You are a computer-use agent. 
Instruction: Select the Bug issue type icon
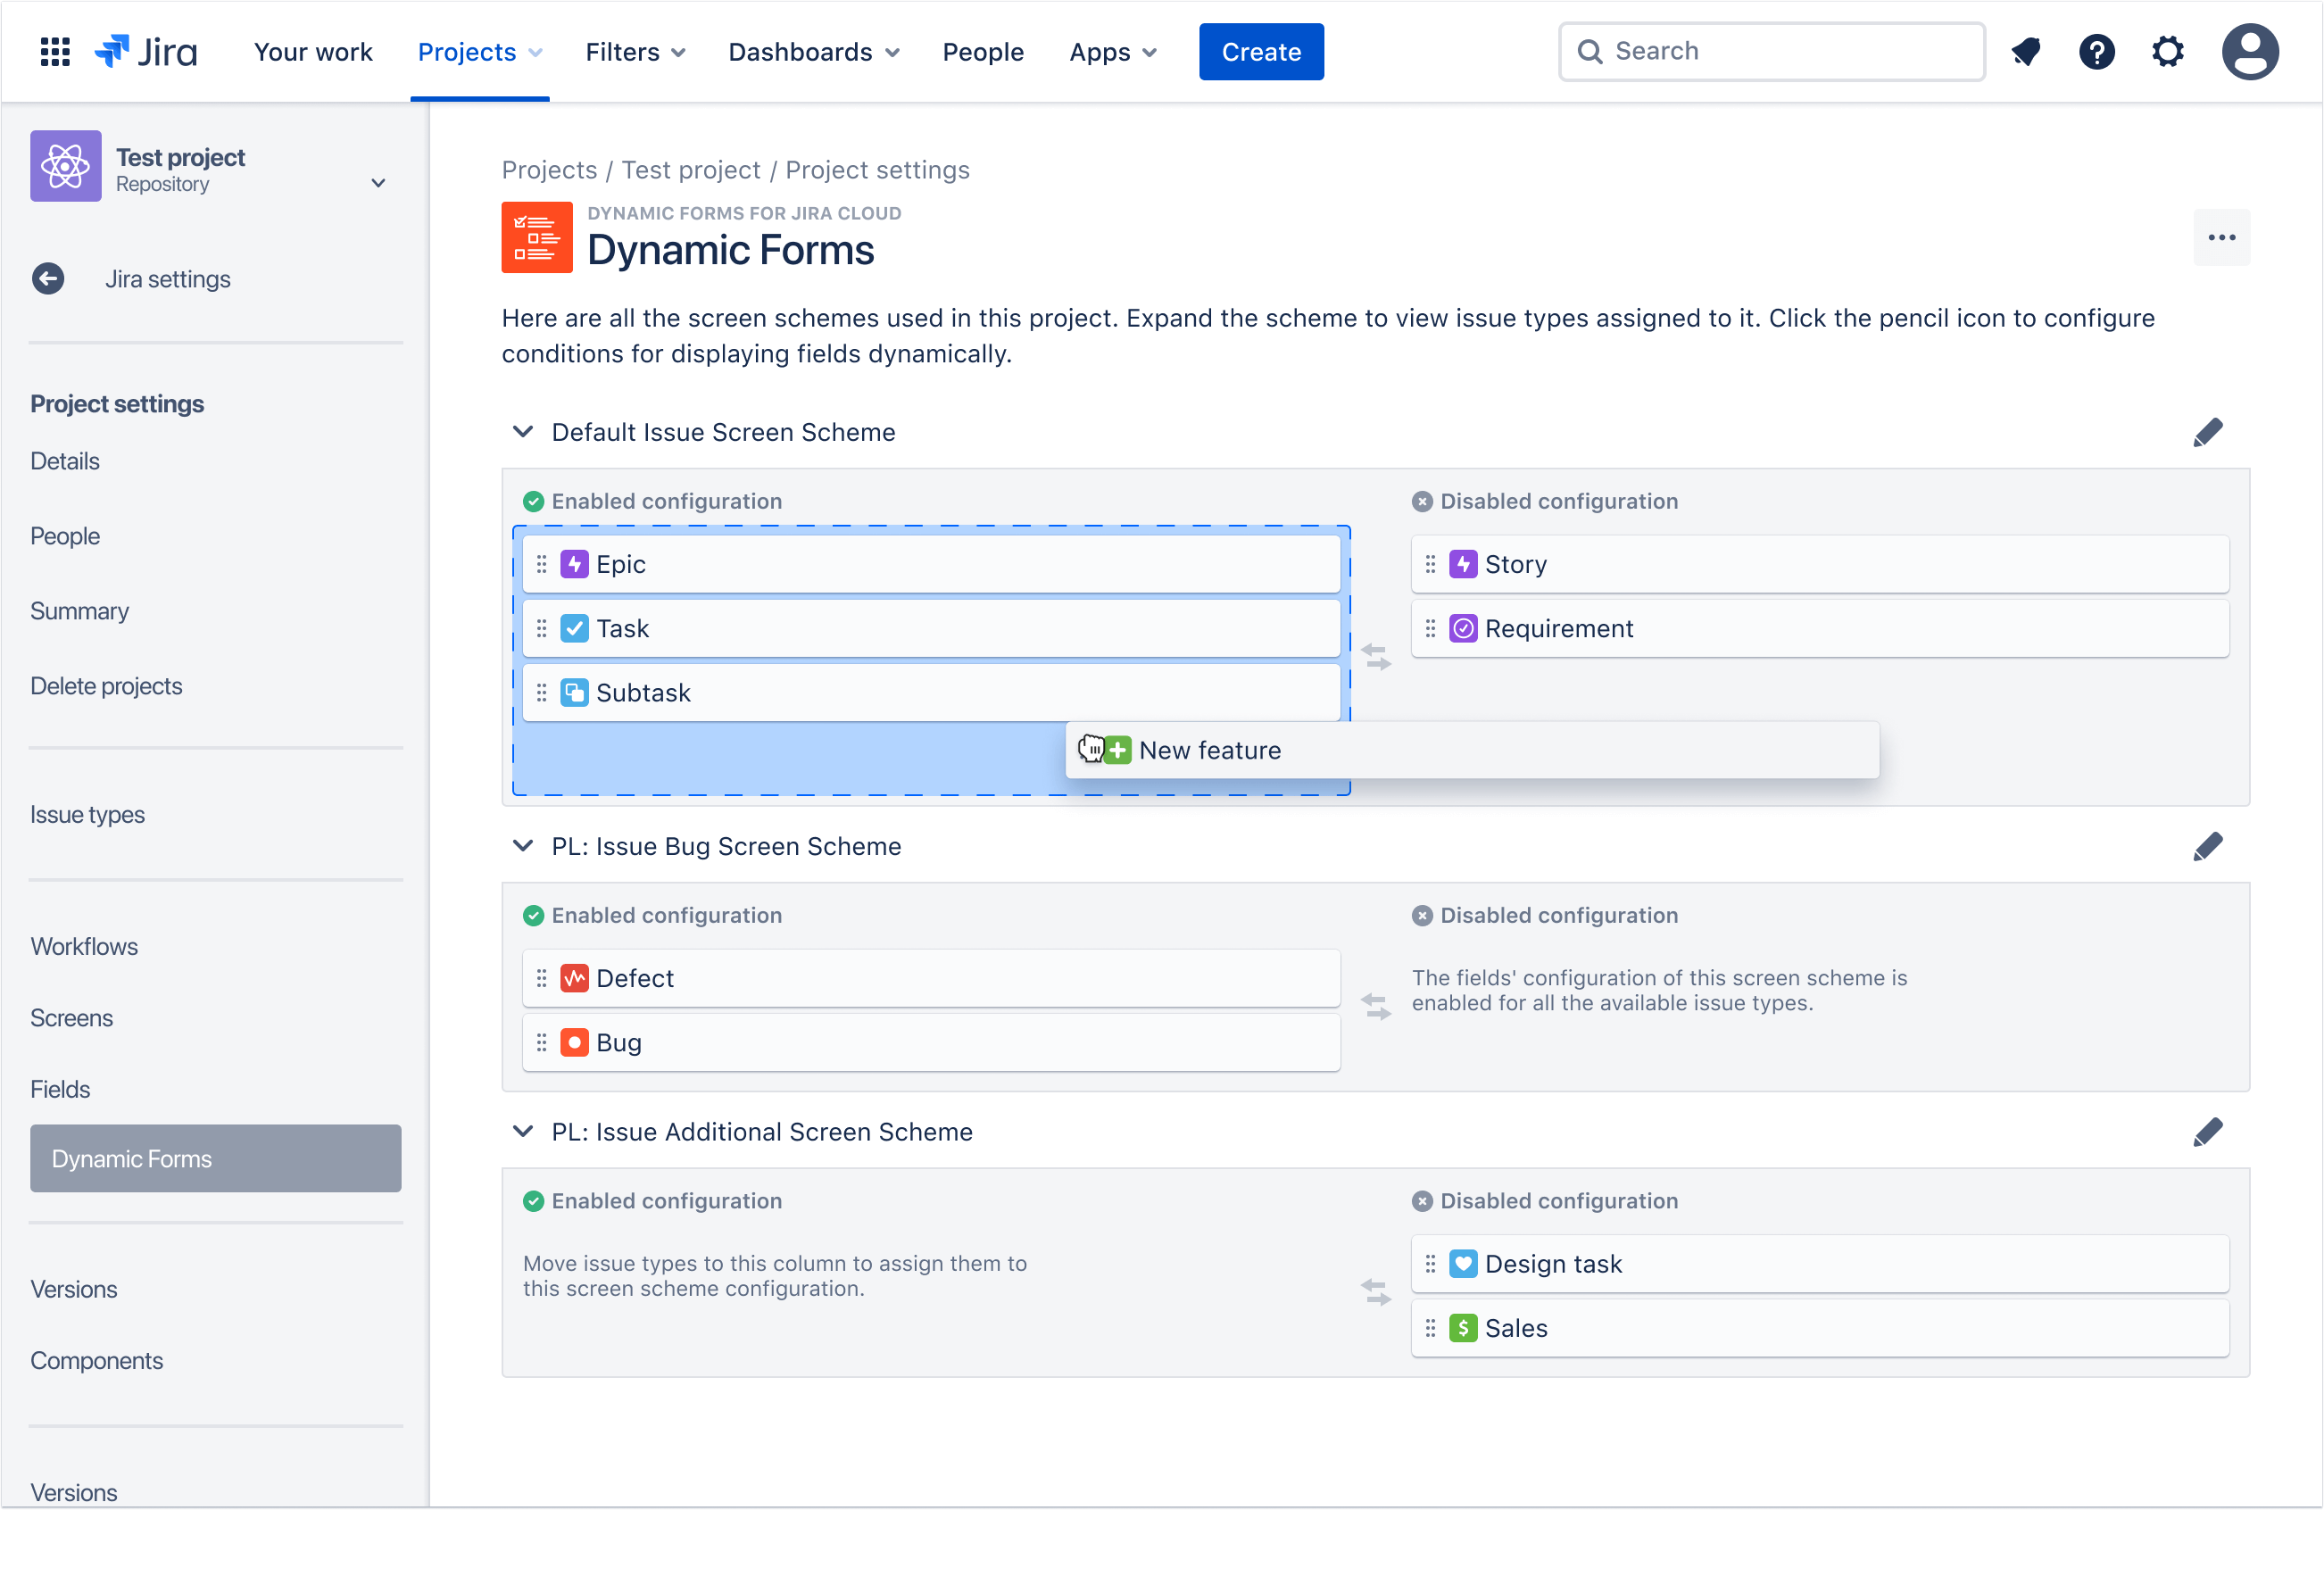tap(575, 1042)
